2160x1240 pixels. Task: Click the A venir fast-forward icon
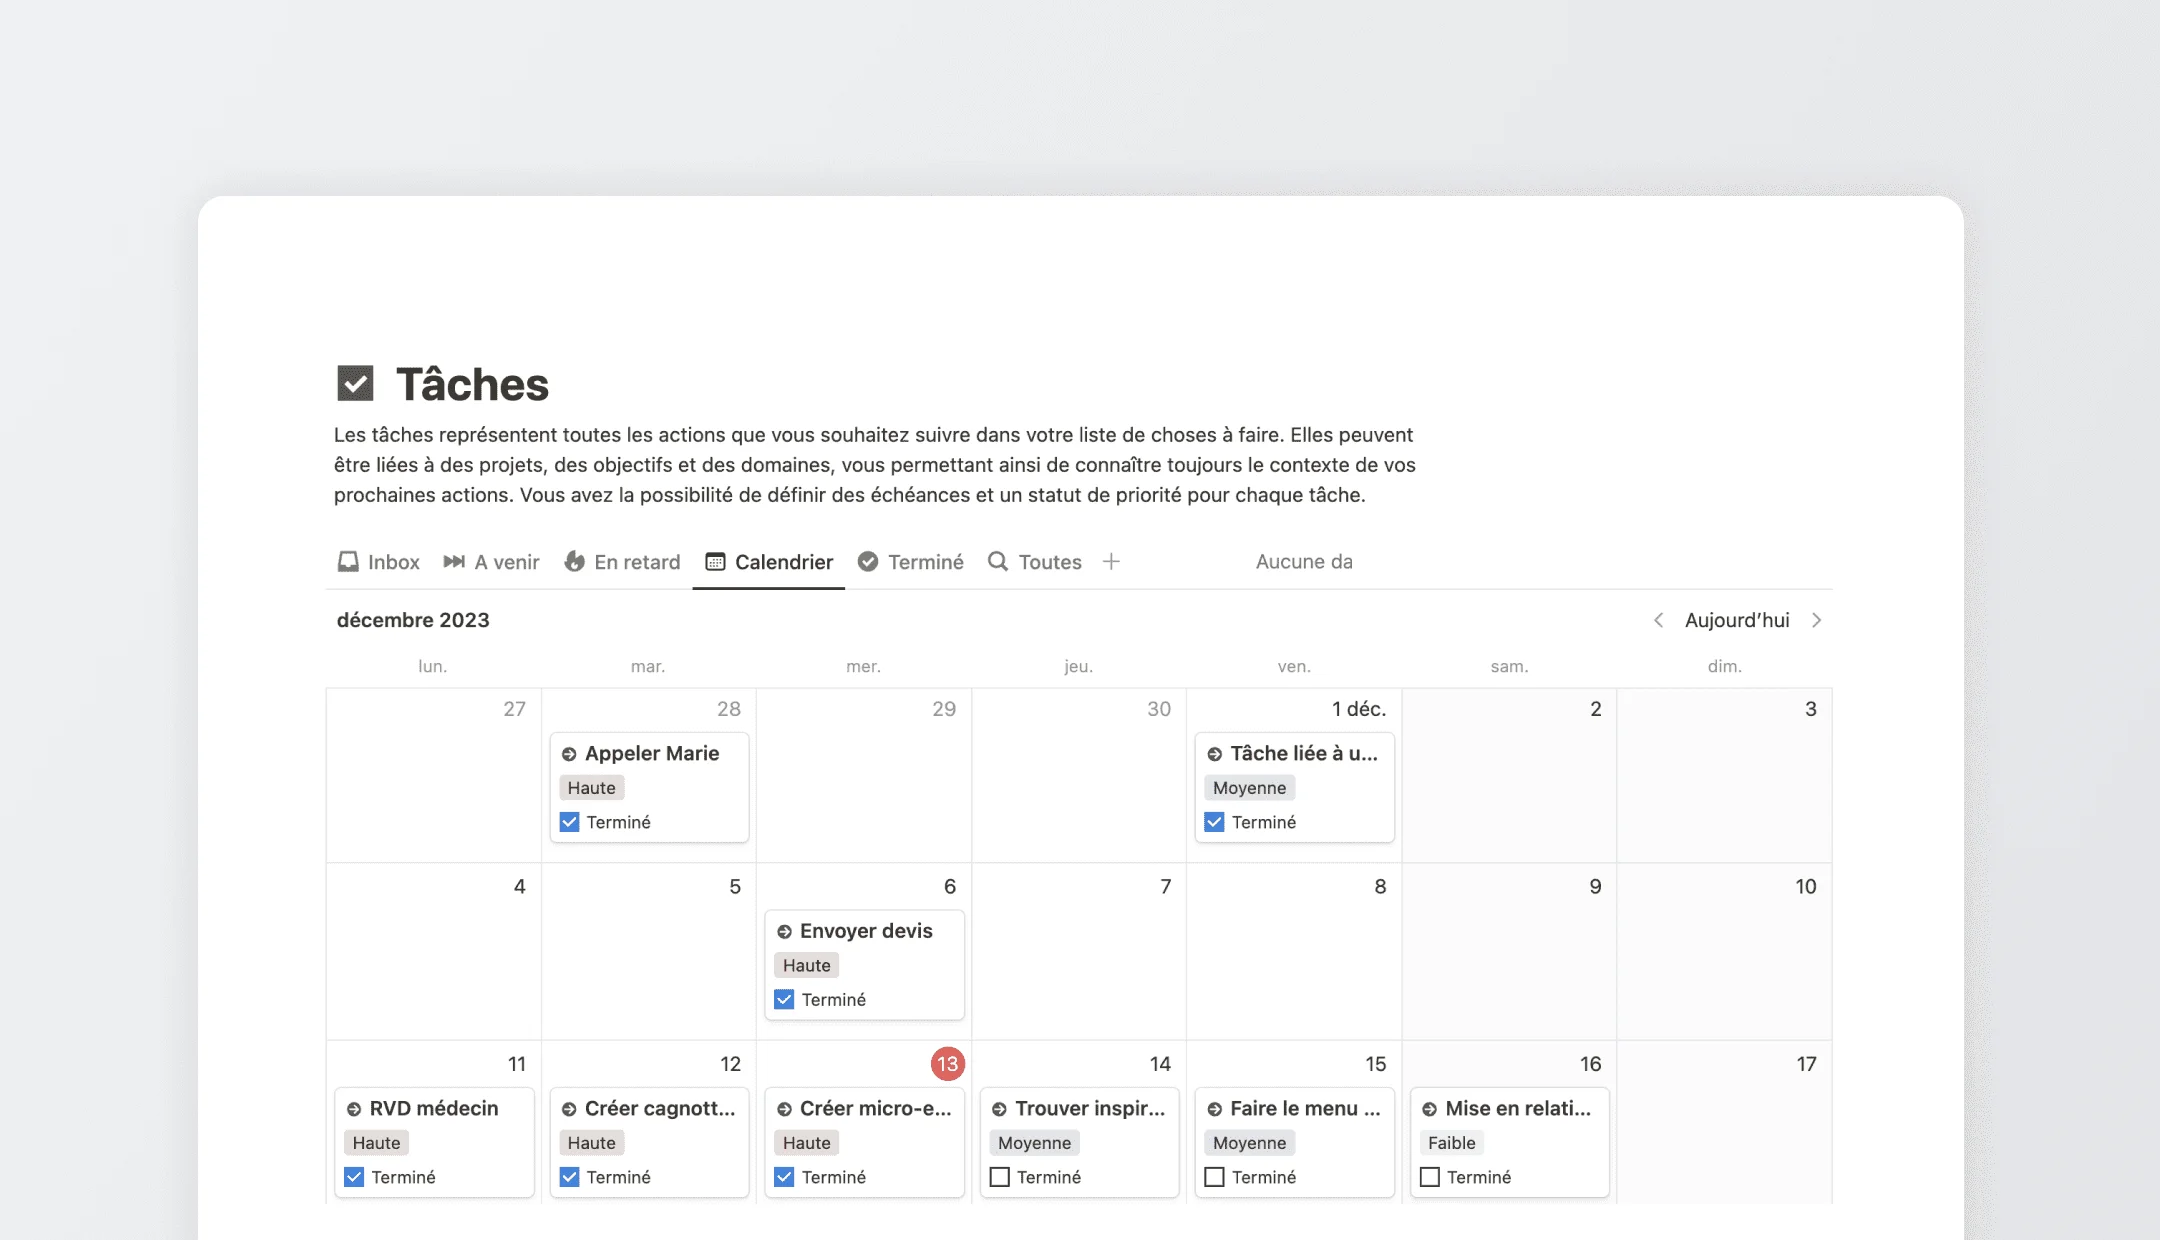point(454,562)
